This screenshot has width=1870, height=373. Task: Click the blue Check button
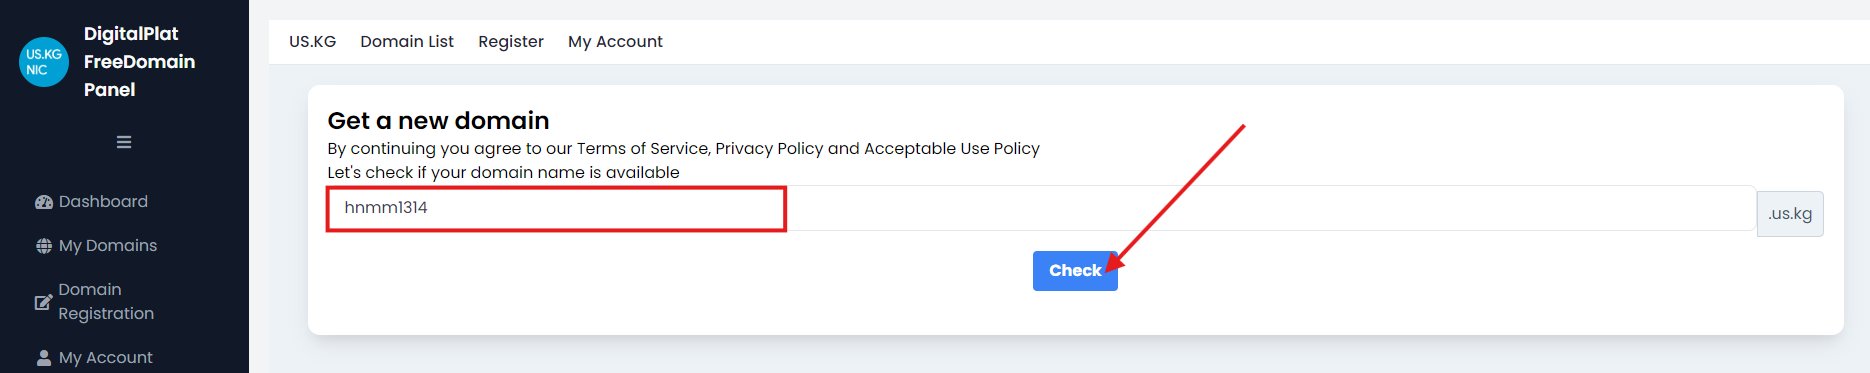pyautogui.click(x=1075, y=271)
